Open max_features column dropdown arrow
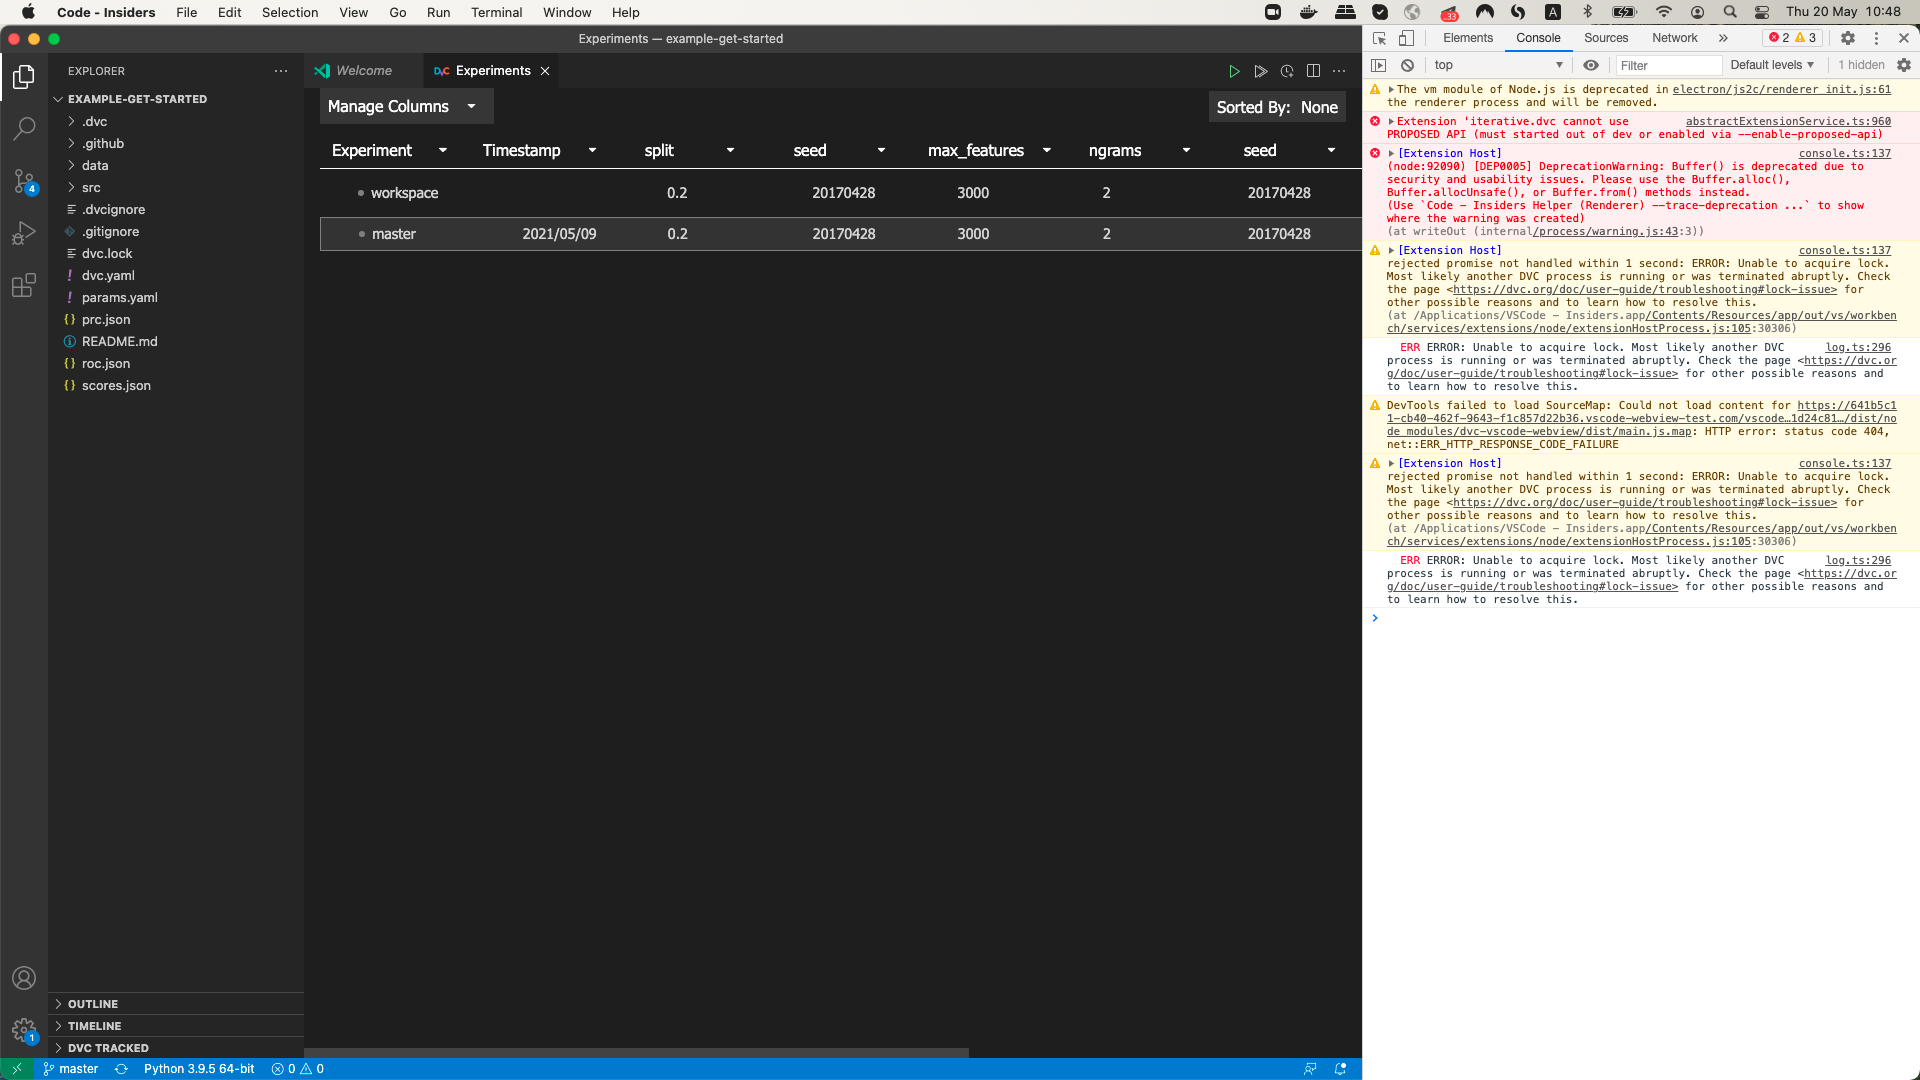Screen dimensions: 1920x1080 (x=1047, y=150)
